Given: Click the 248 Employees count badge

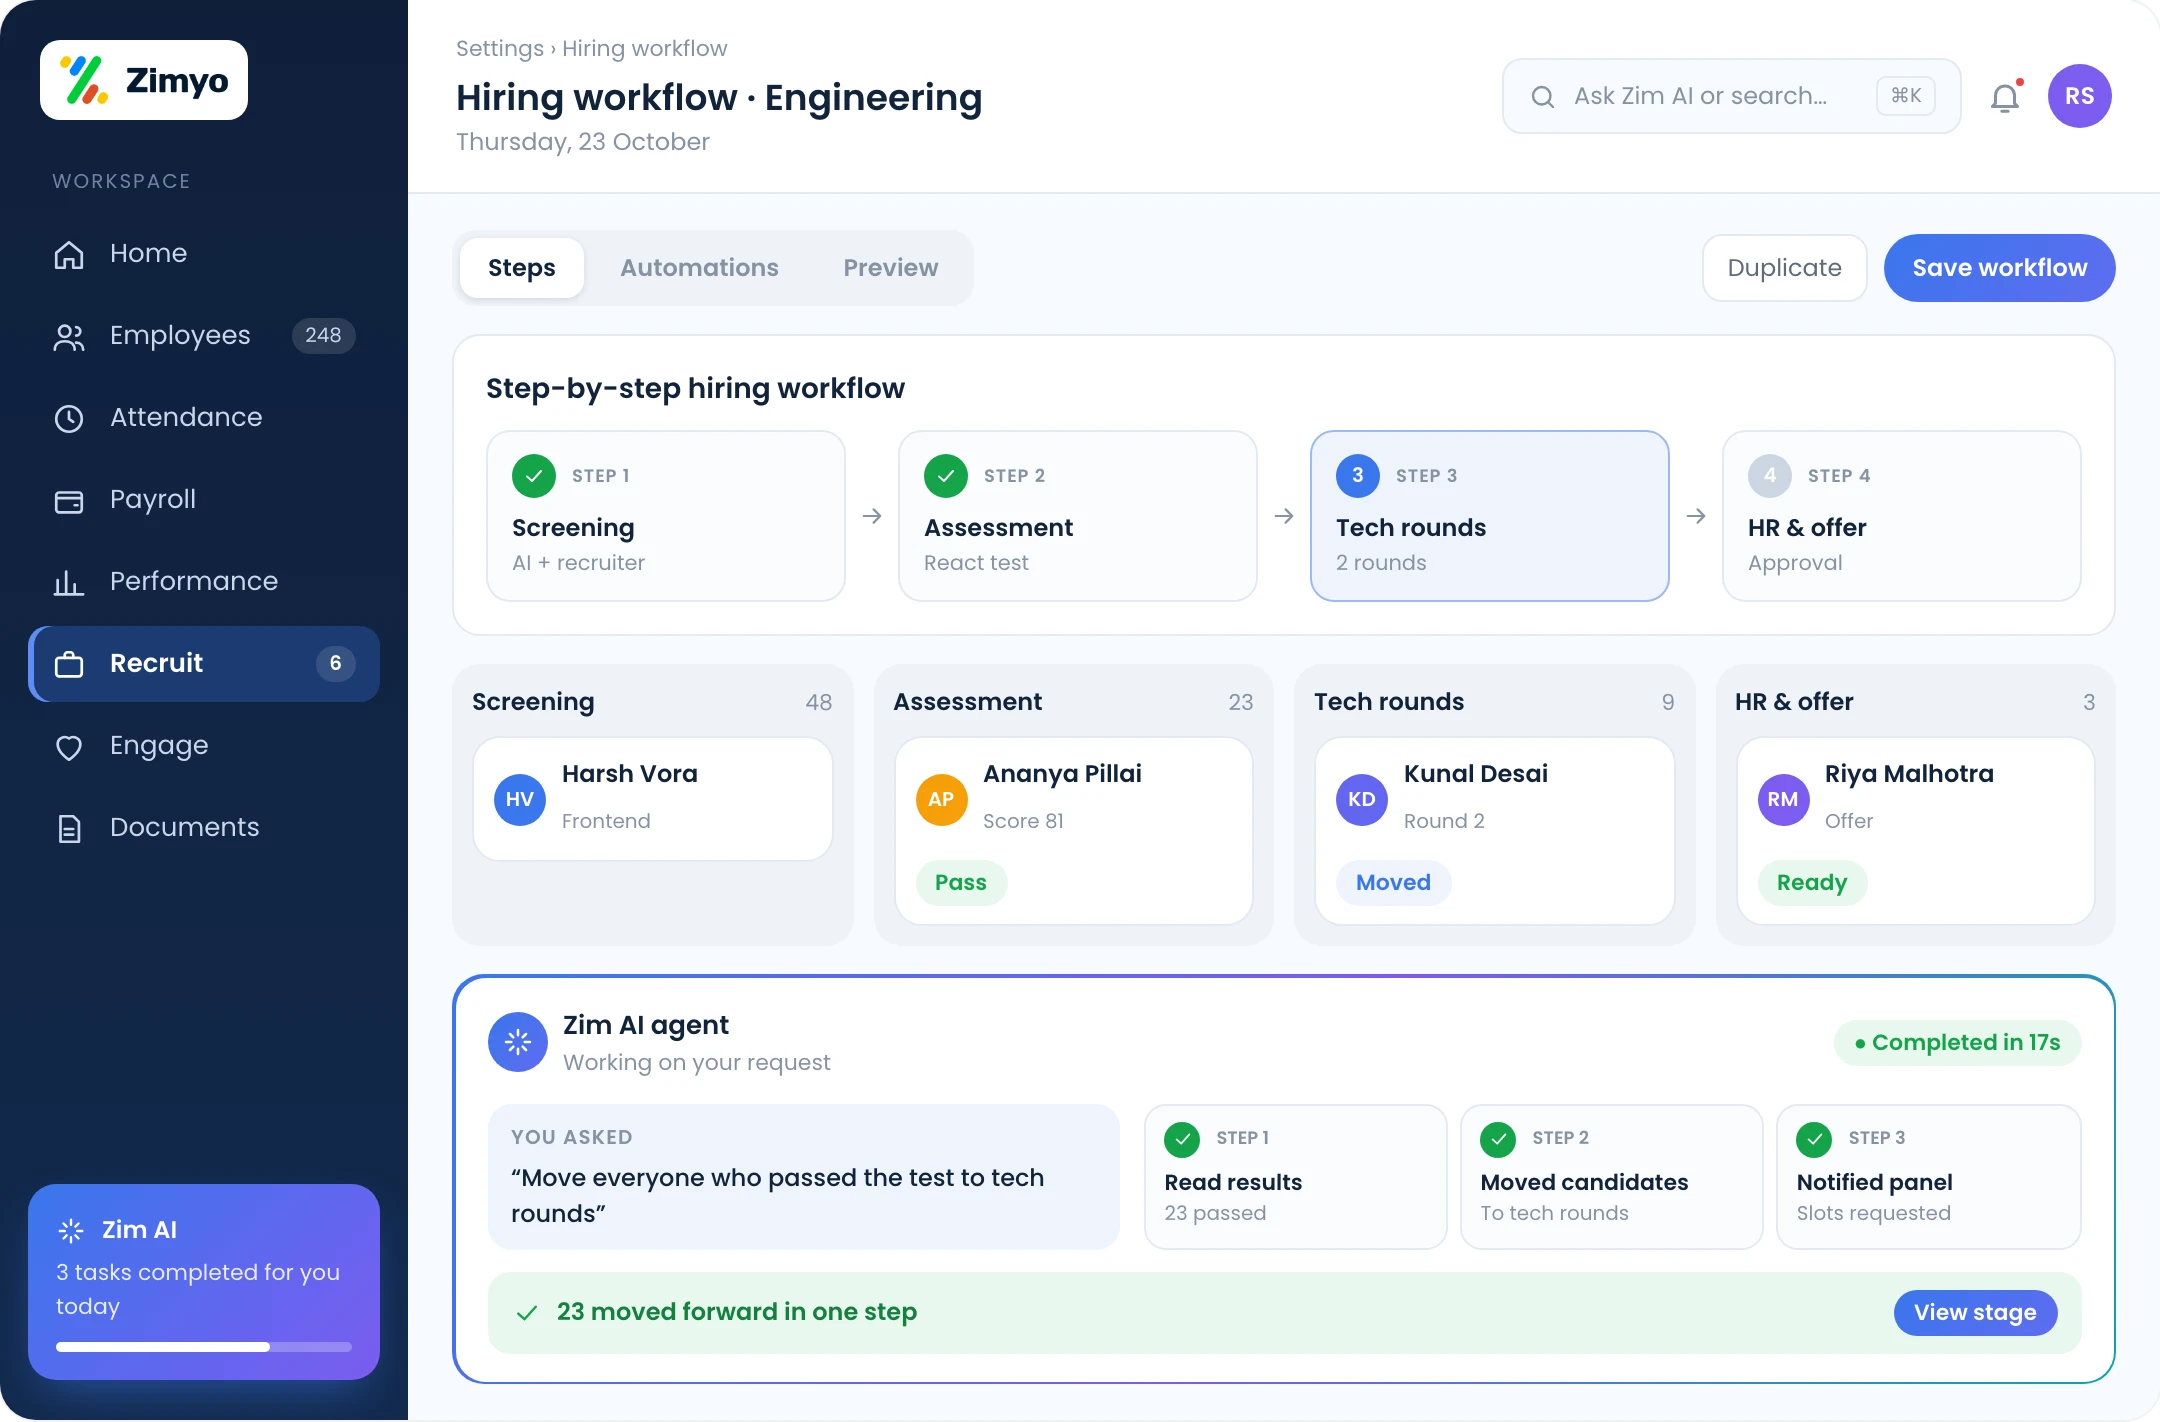Looking at the screenshot, I should point(323,335).
